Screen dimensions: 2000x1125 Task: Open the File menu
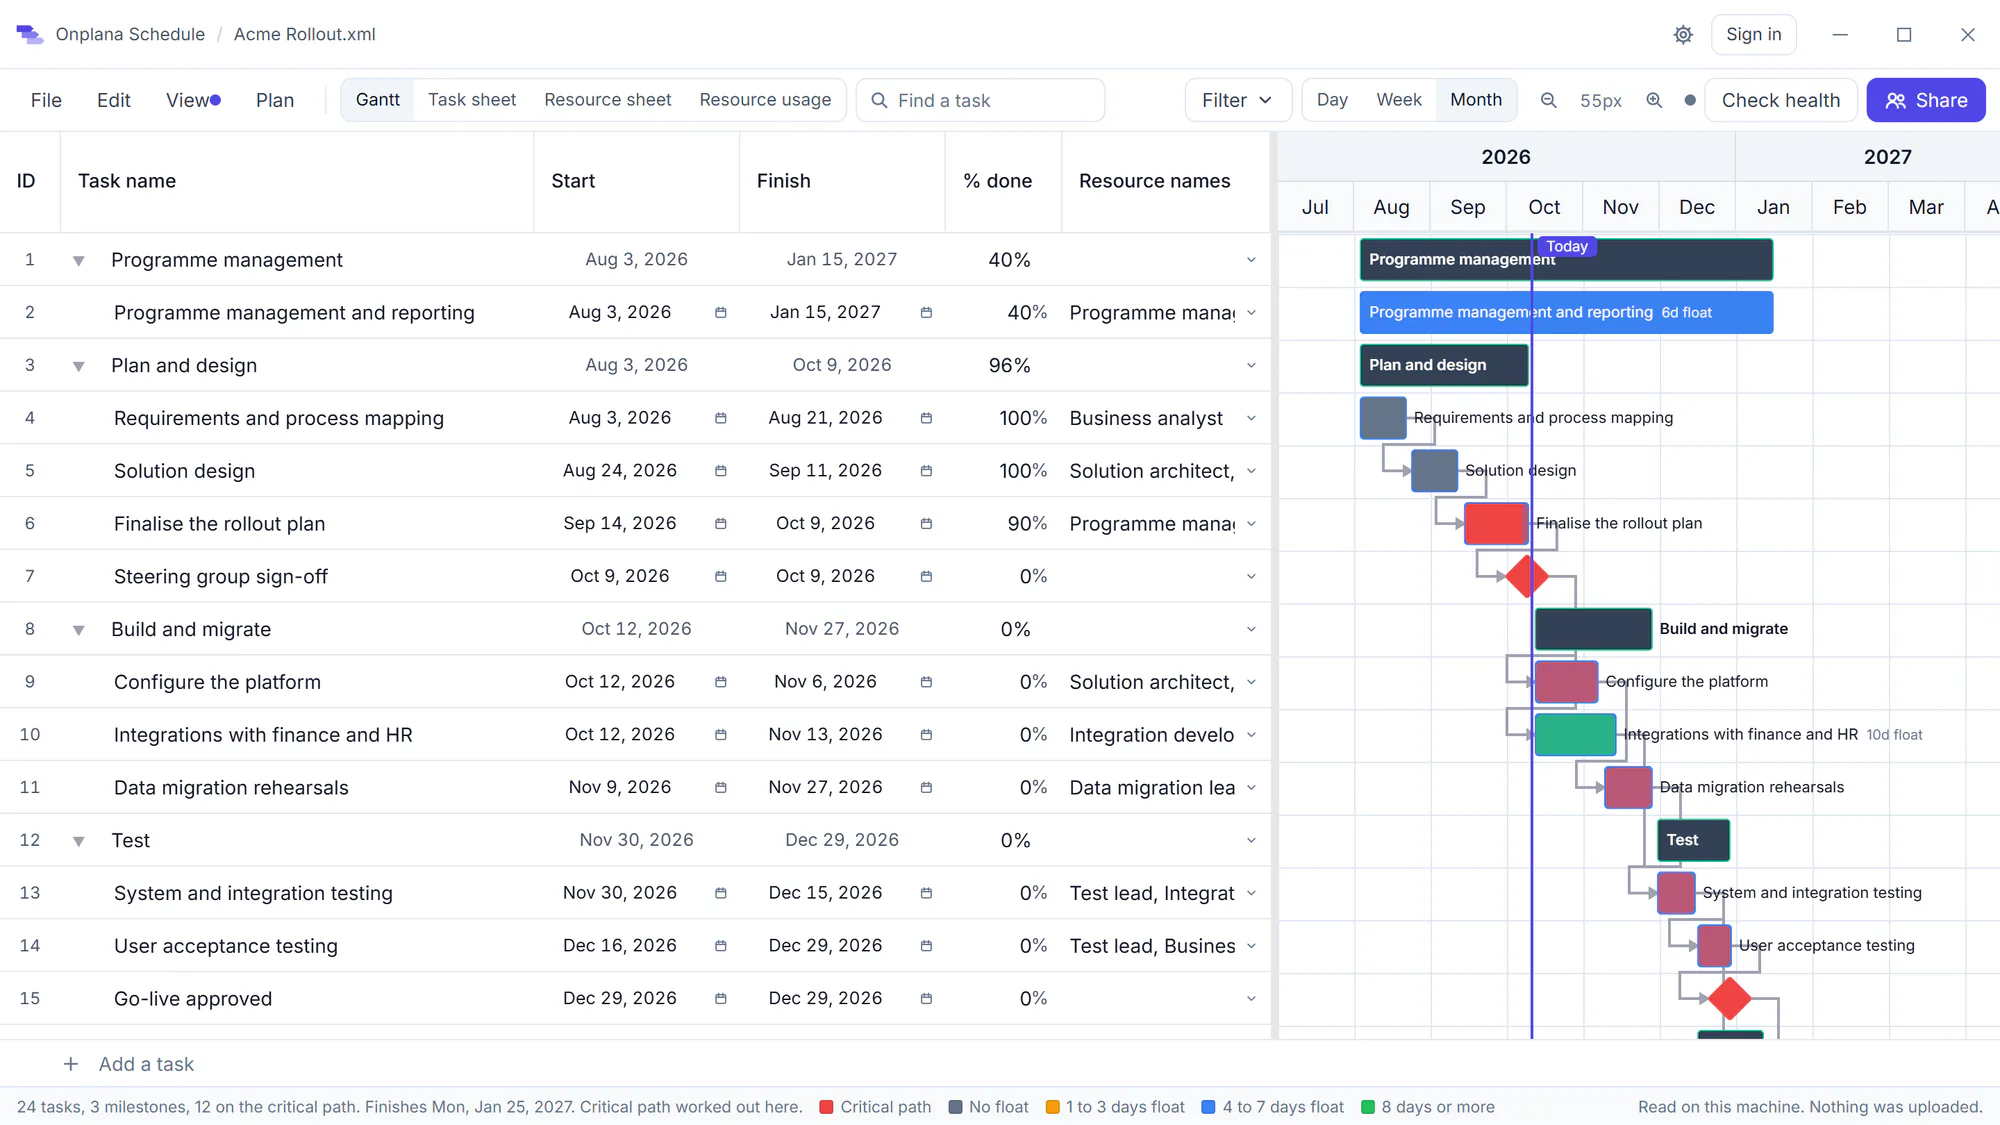point(46,100)
